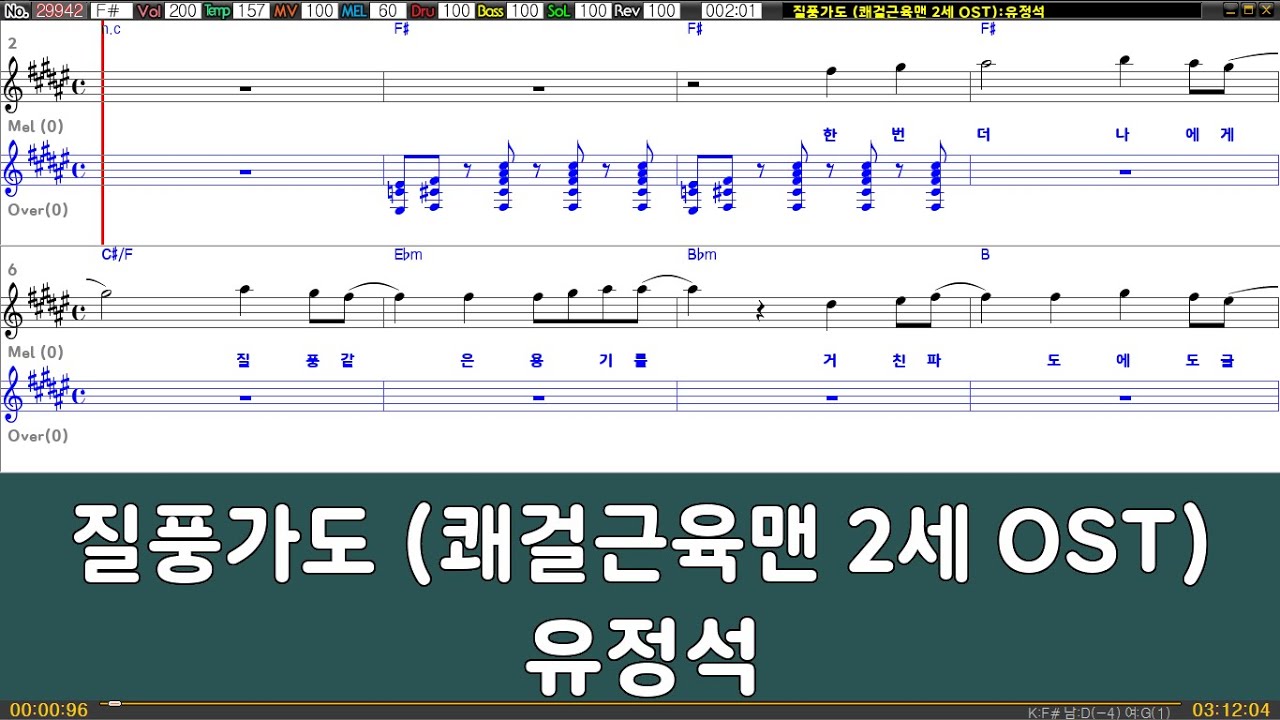Select the volume value 200
Image resolution: width=1280 pixels, height=720 pixels.
point(182,11)
